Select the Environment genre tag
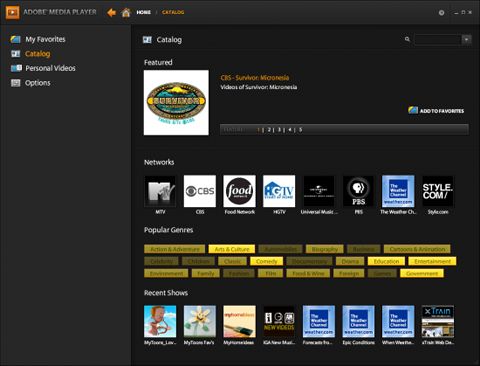Viewport: 480px width, 366px height. pyautogui.click(x=166, y=273)
